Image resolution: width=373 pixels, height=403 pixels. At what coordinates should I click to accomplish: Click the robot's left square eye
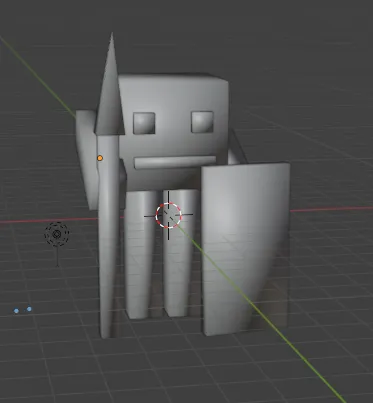[x=144, y=123]
